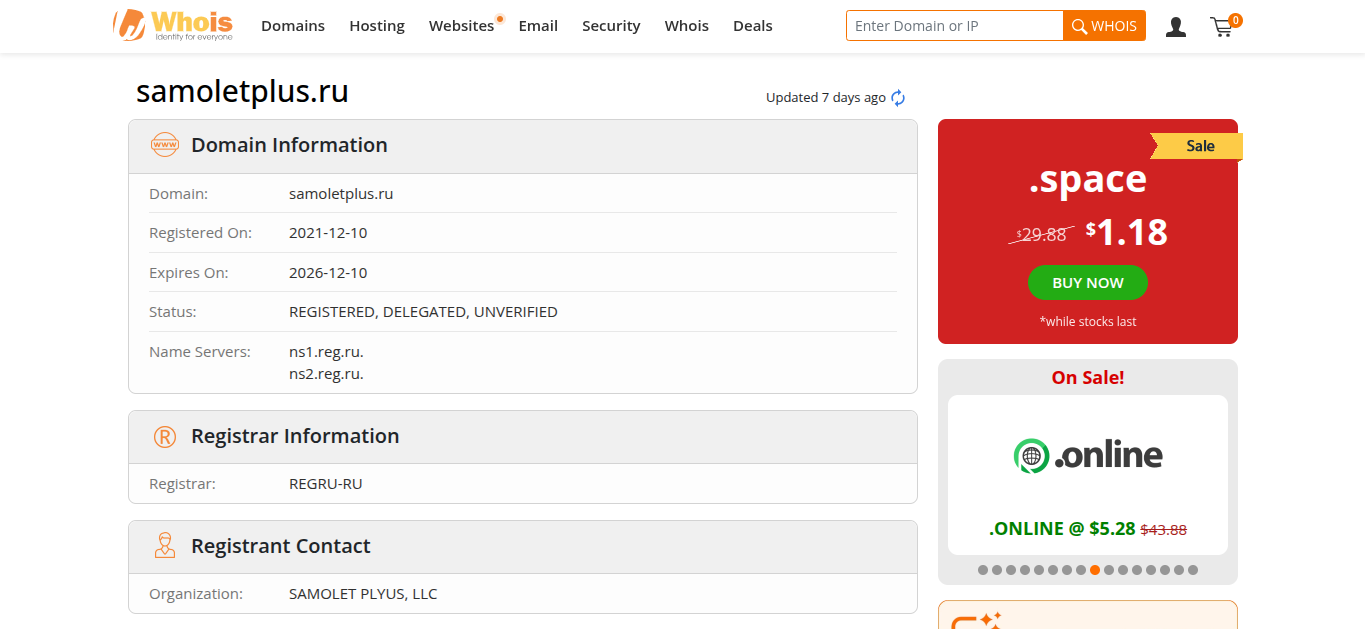Click the .space domain name text

coord(1088,180)
